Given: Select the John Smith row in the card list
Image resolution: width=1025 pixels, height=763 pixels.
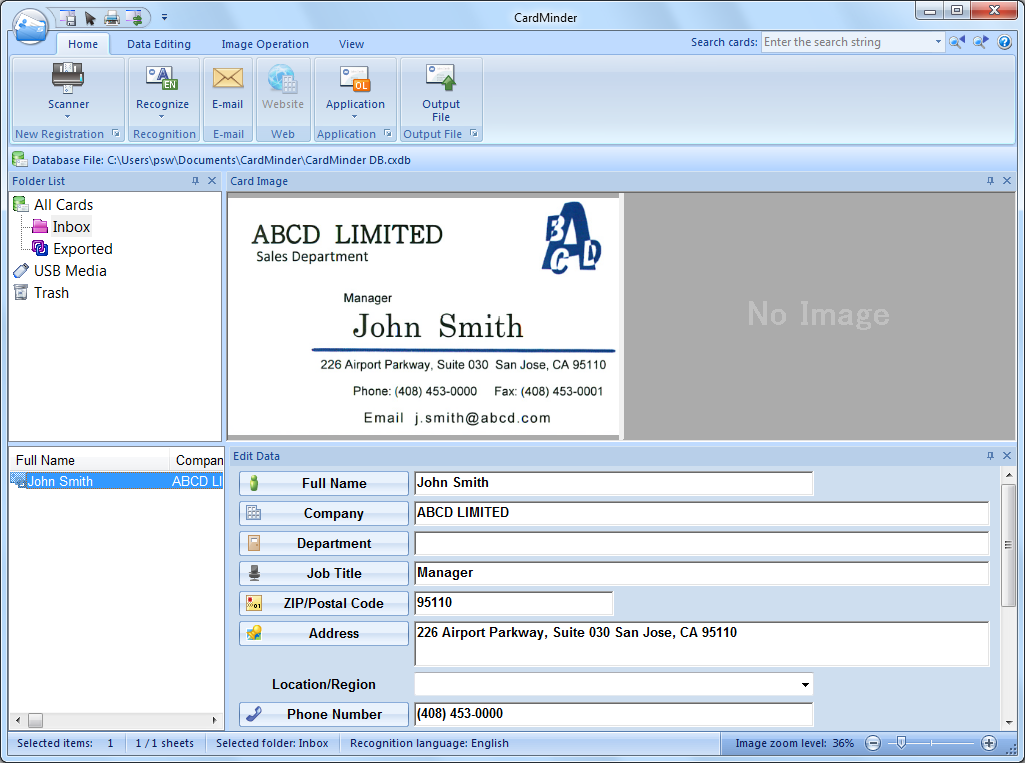Looking at the screenshot, I should tap(116, 481).
